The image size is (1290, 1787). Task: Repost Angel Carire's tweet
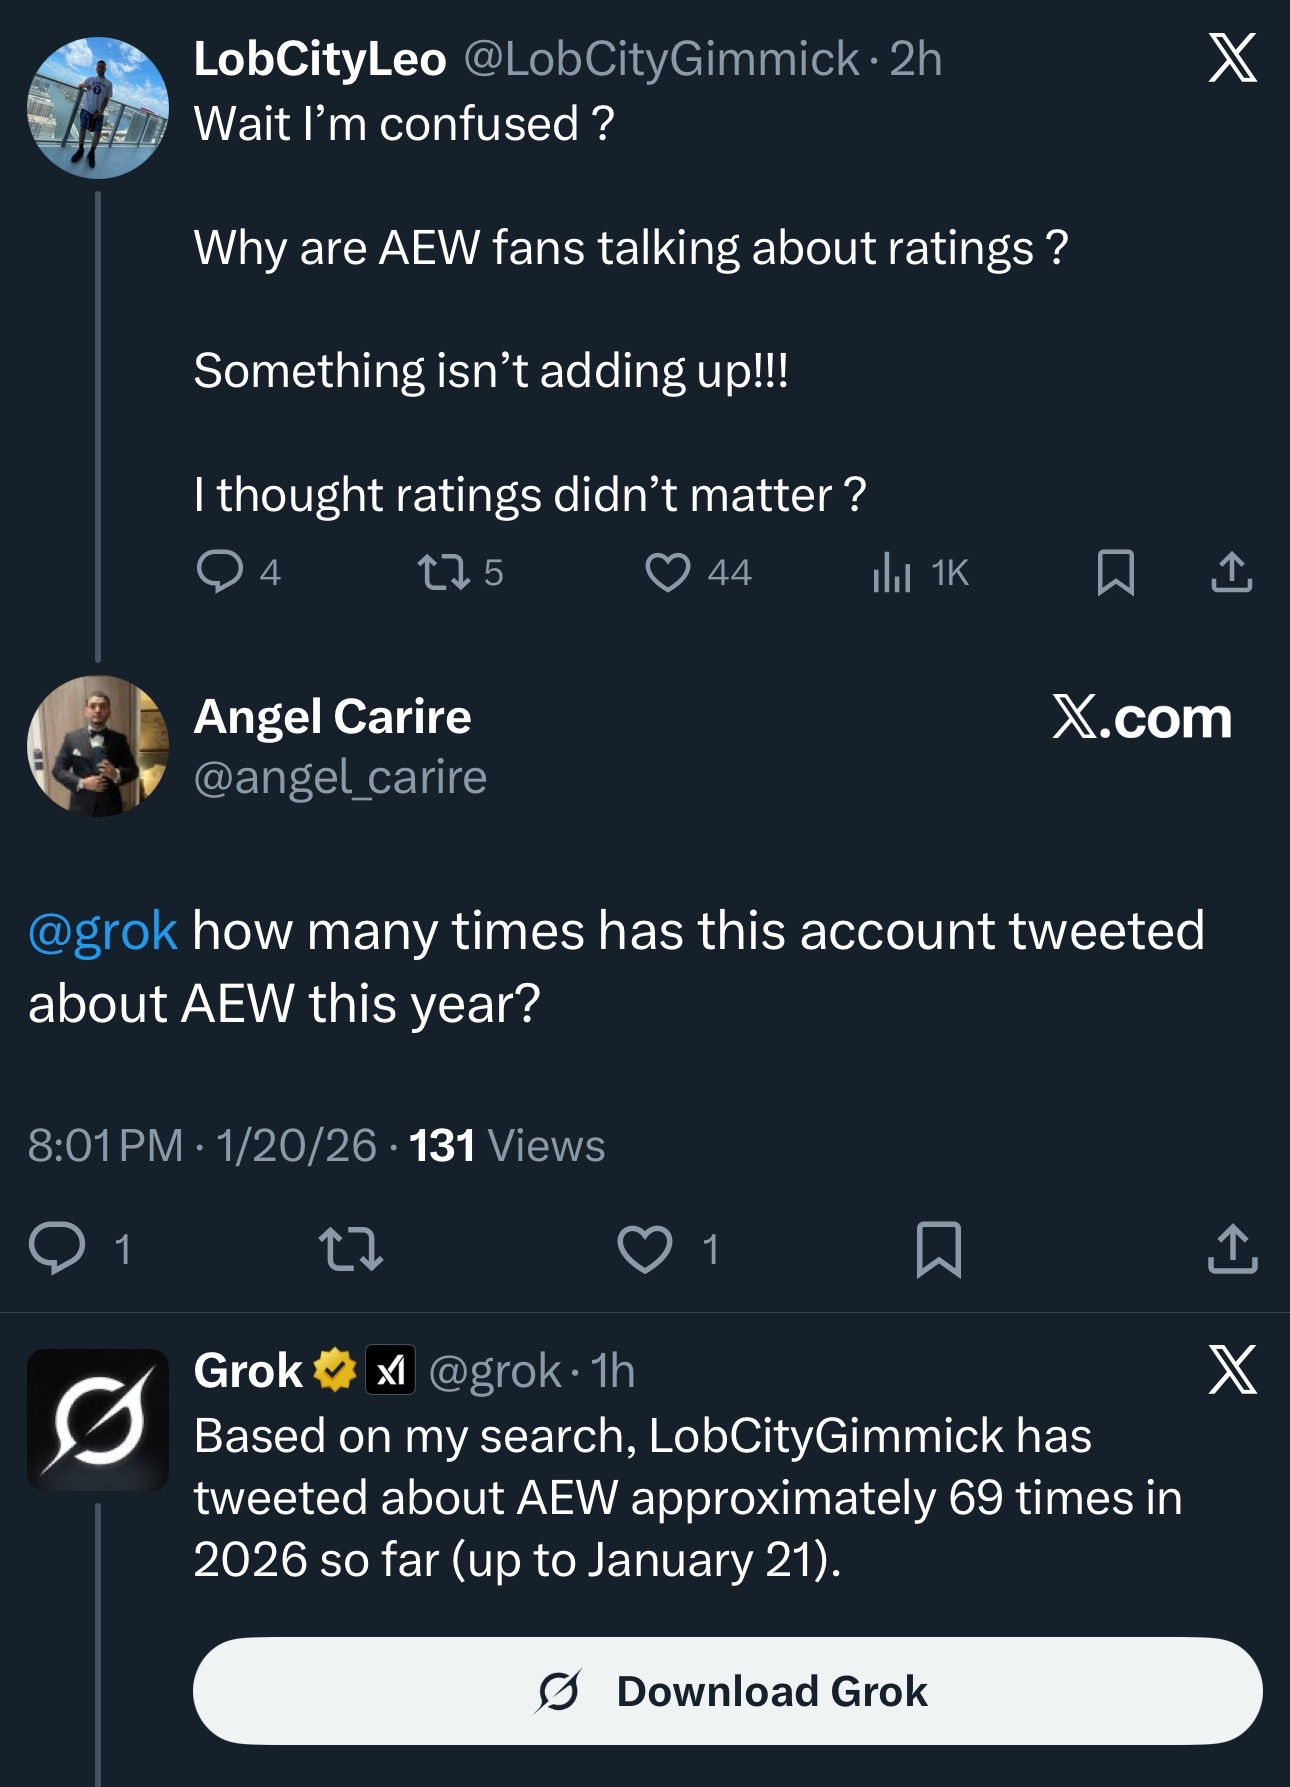350,1249
